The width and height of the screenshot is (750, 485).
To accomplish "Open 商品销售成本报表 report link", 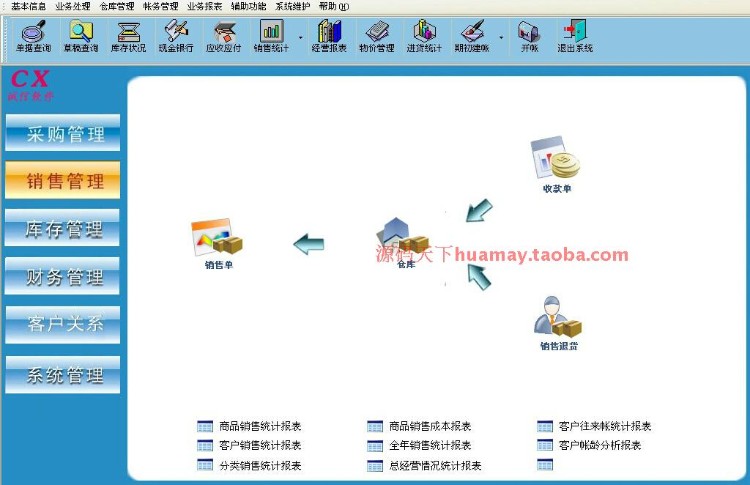I will pos(430,426).
